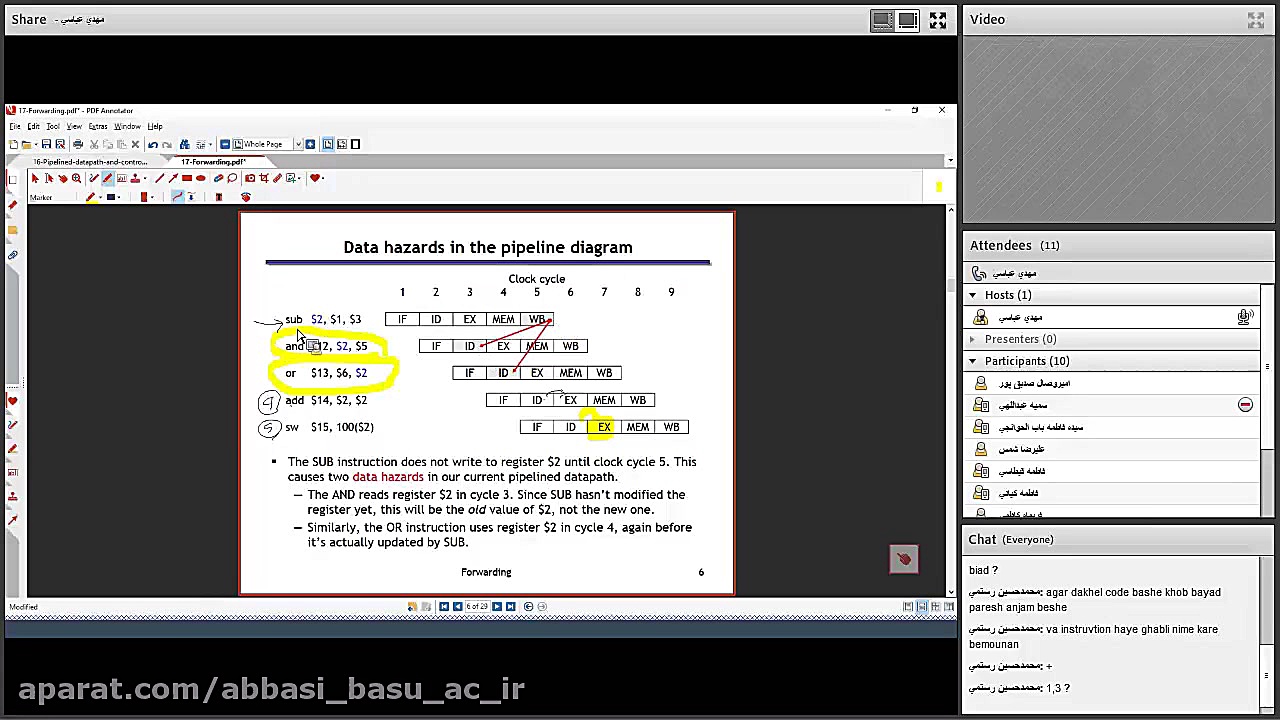Select the Rectangle shape tool
Image resolution: width=1280 pixels, height=720 pixels.
tap(187, 178)
